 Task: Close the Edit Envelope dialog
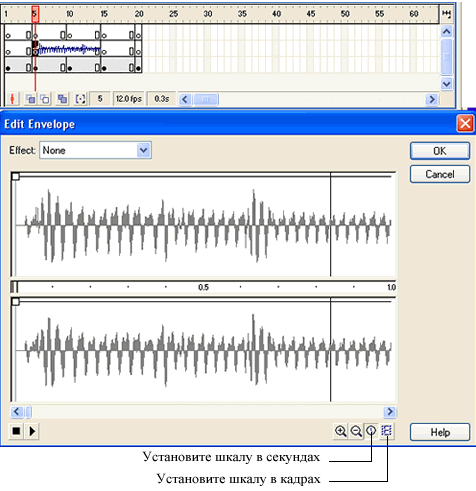pos(465,124)
